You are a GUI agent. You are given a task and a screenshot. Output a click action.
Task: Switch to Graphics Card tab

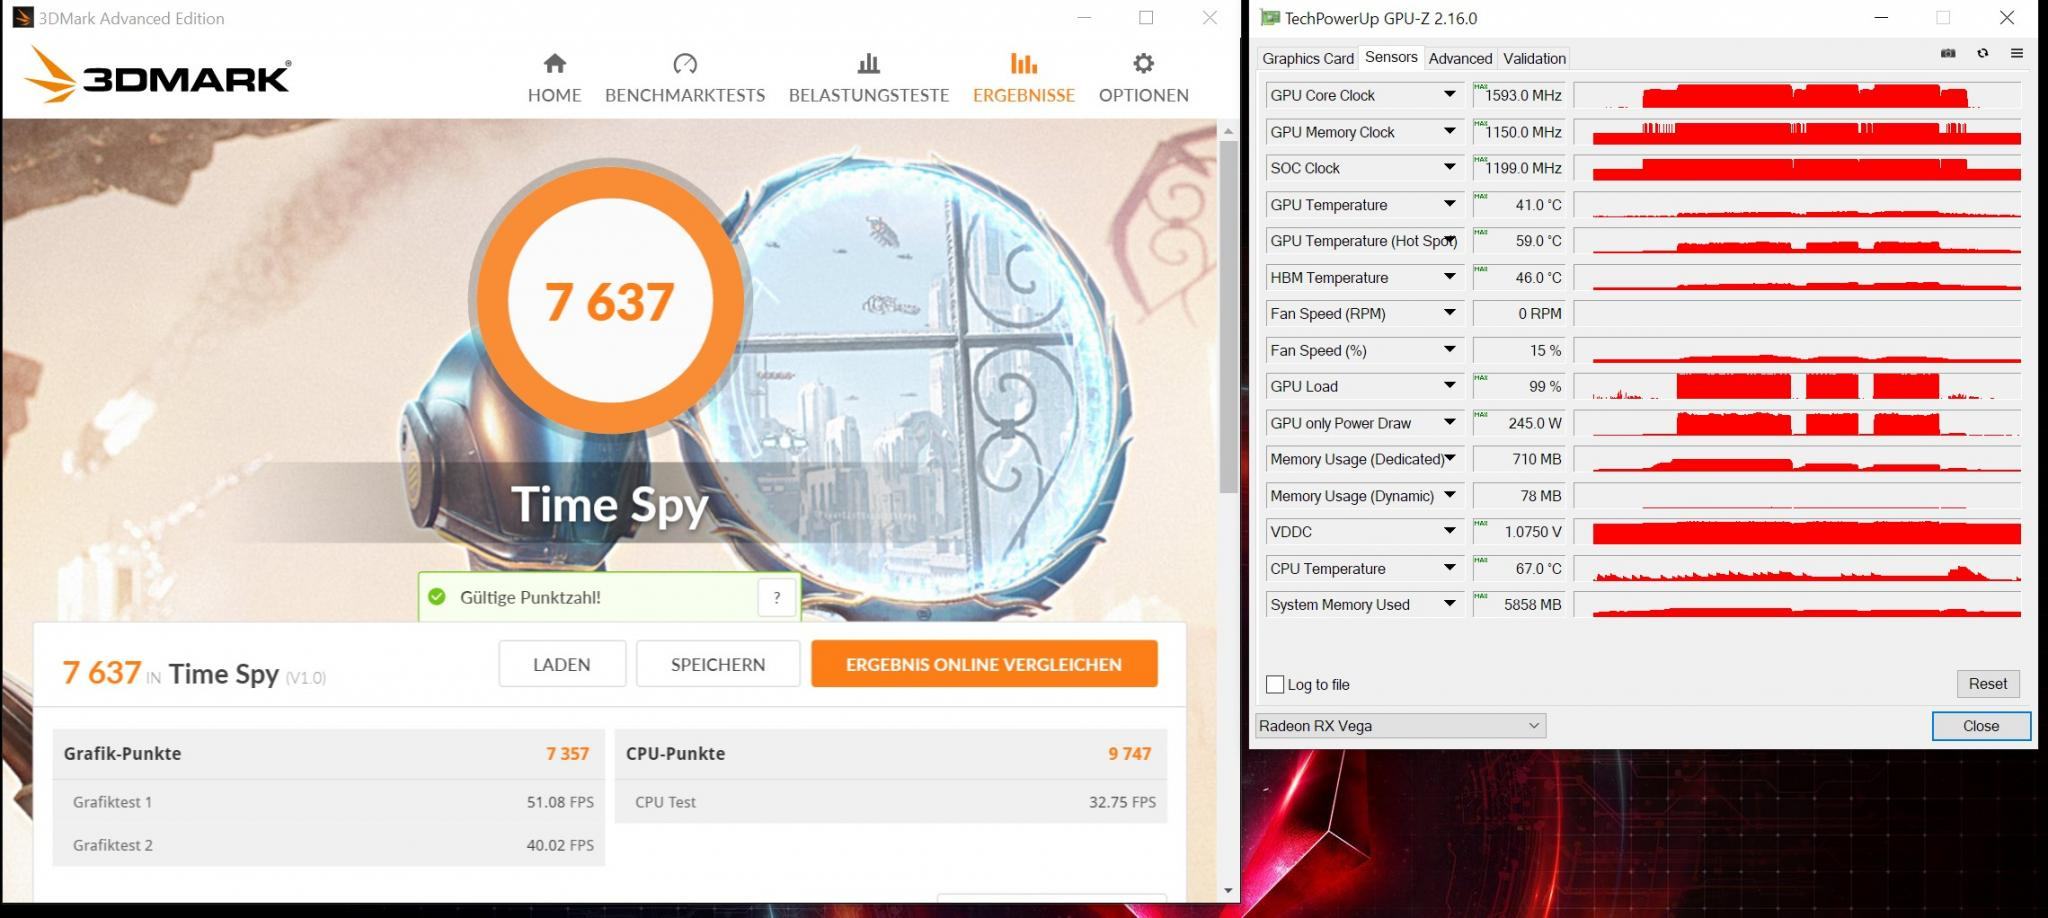(x=1308, y=58)
